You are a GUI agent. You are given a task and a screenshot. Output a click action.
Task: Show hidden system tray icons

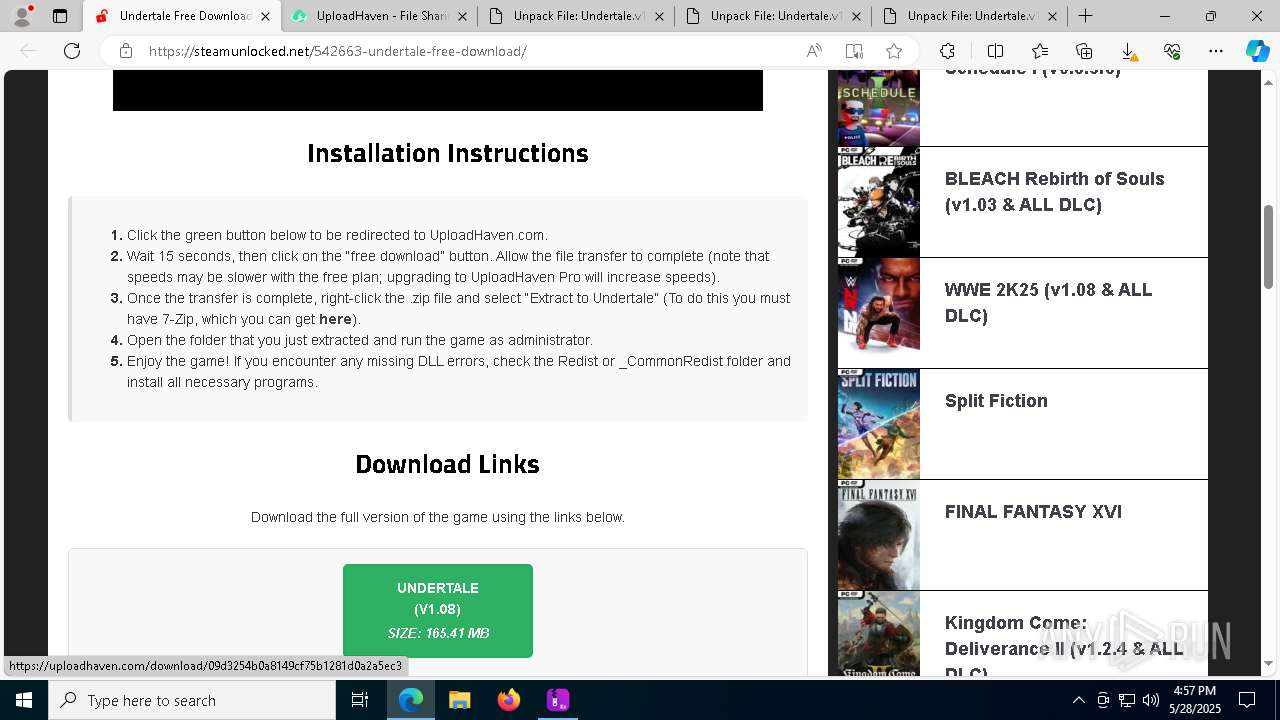coord(1078,700)
